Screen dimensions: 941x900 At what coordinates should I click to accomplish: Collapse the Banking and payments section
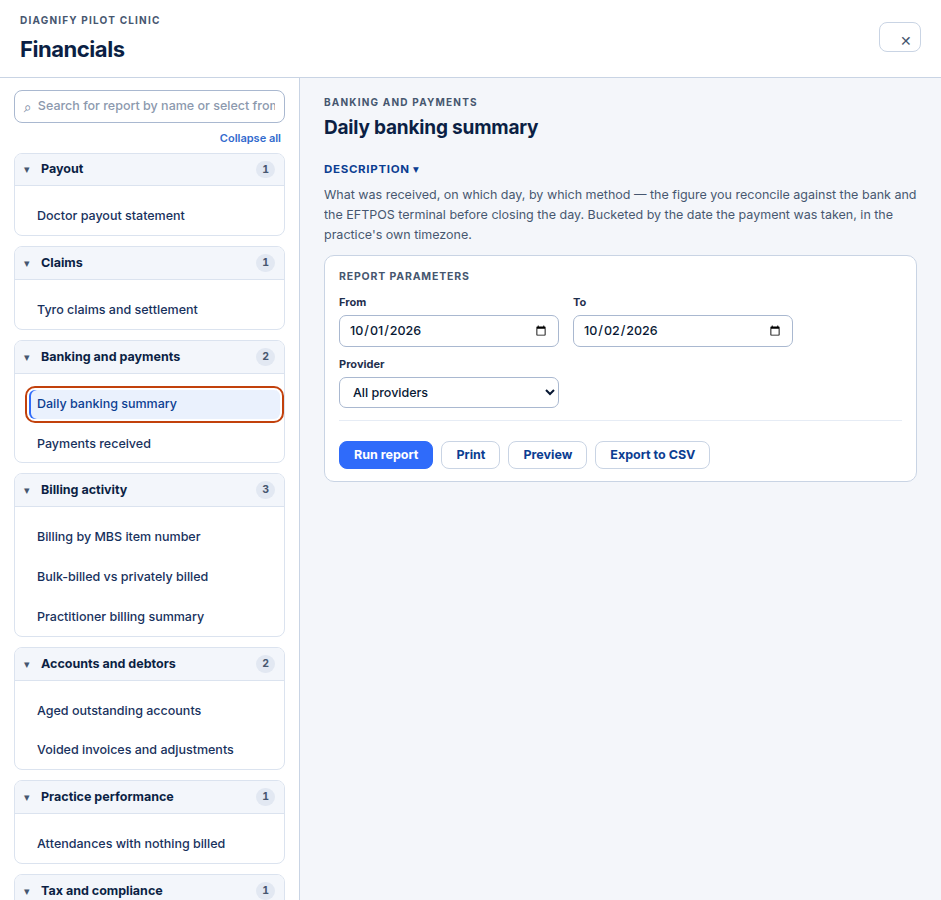click(149, 357)
